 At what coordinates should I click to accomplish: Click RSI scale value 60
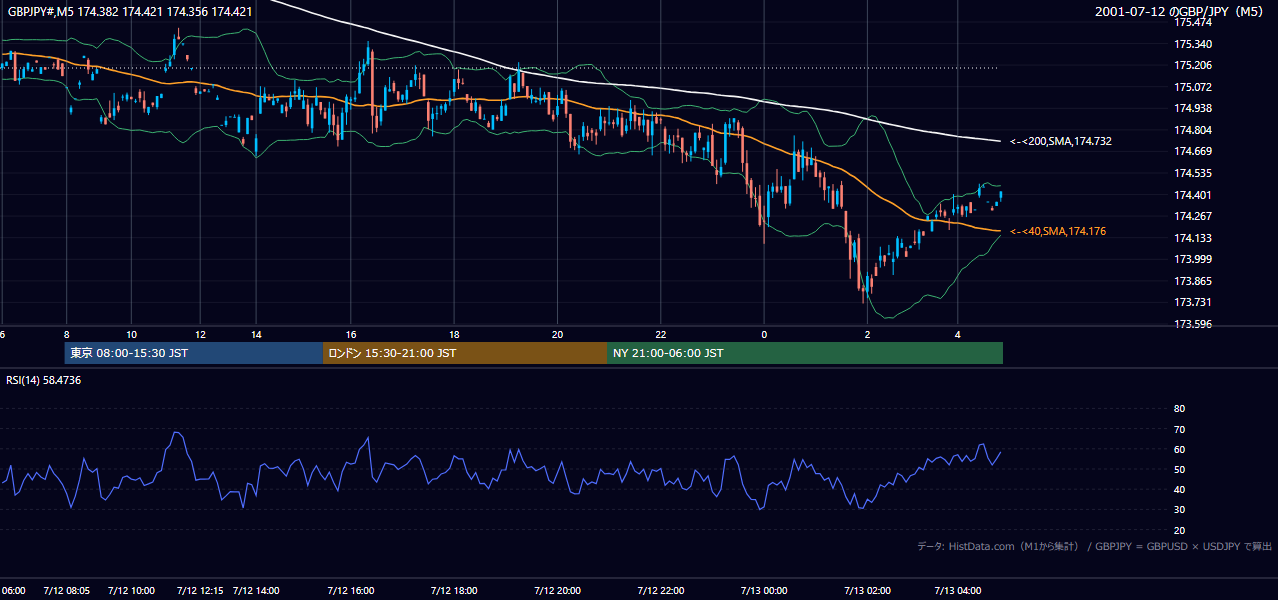point(1179,449)
